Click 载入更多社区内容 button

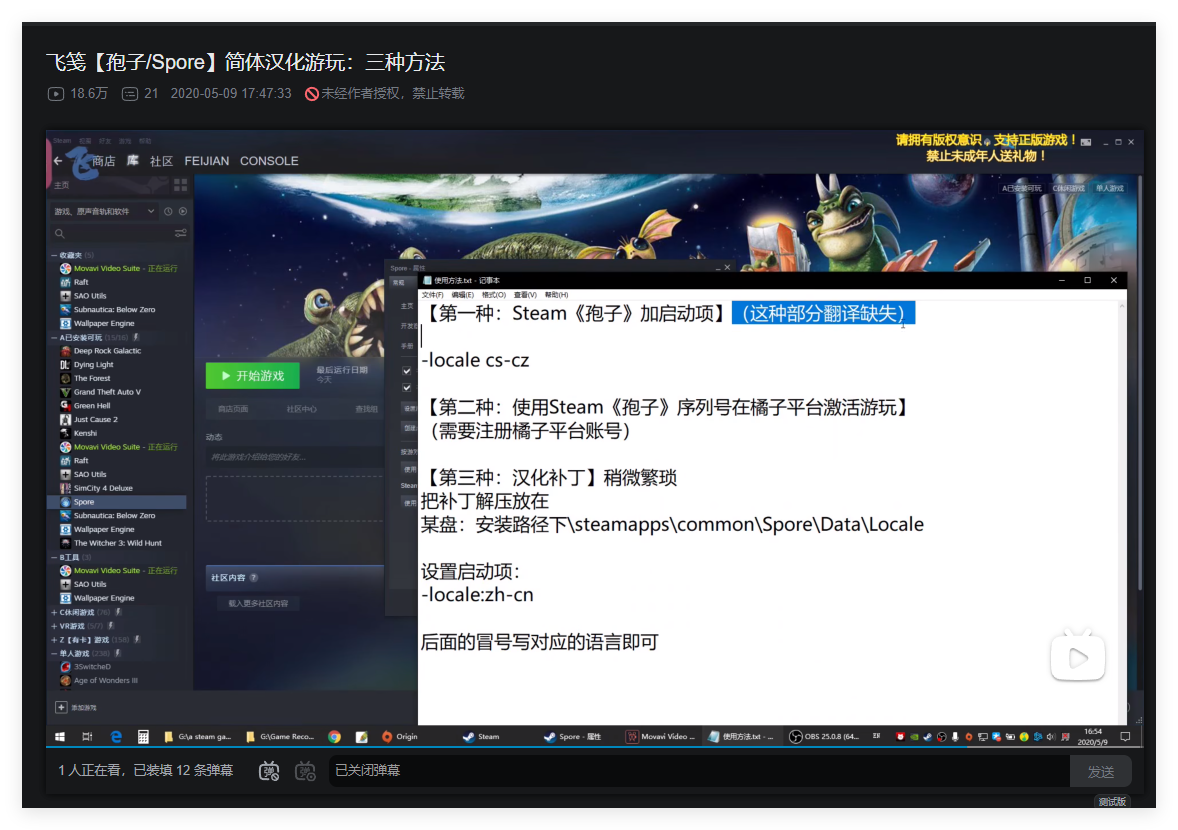[x=258, y=603]
